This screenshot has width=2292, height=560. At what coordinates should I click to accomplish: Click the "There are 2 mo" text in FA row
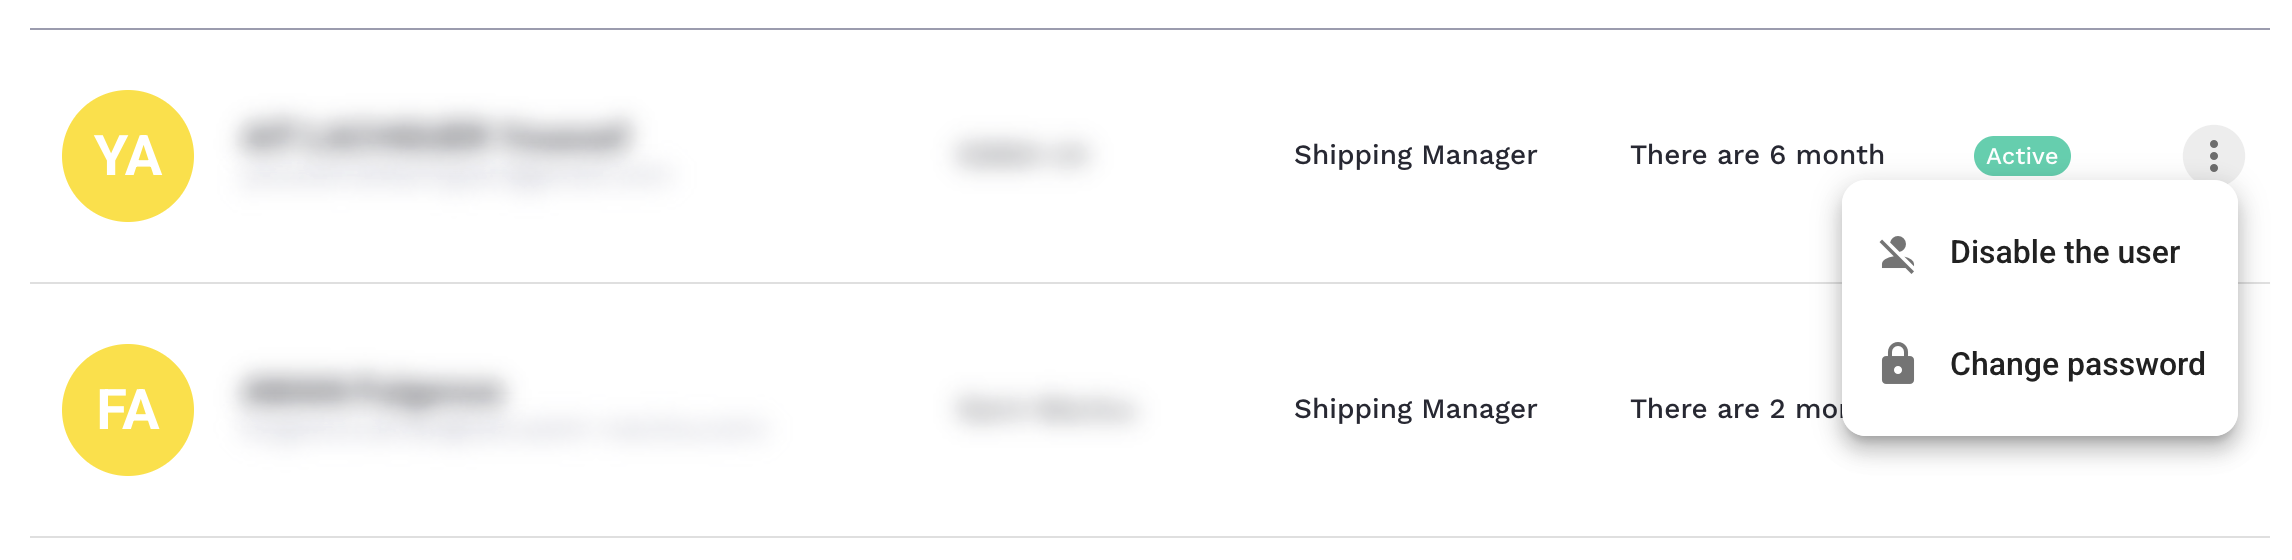(1735, 409)
